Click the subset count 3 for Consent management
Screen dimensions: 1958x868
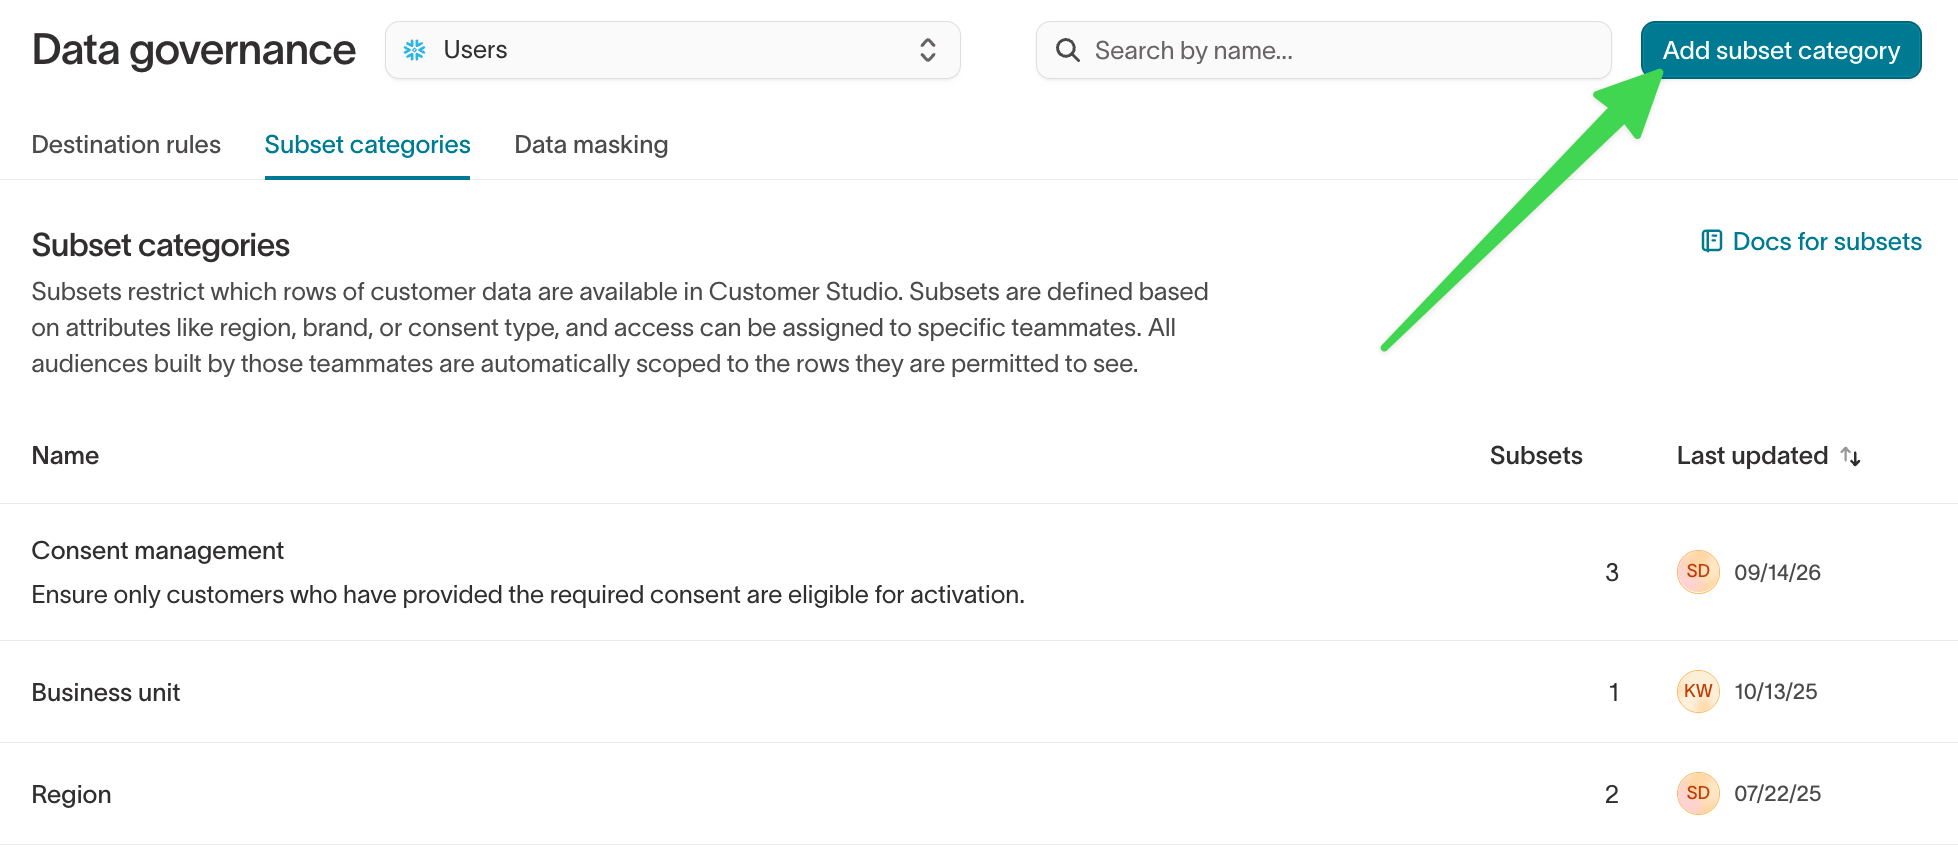point(1612,573)
